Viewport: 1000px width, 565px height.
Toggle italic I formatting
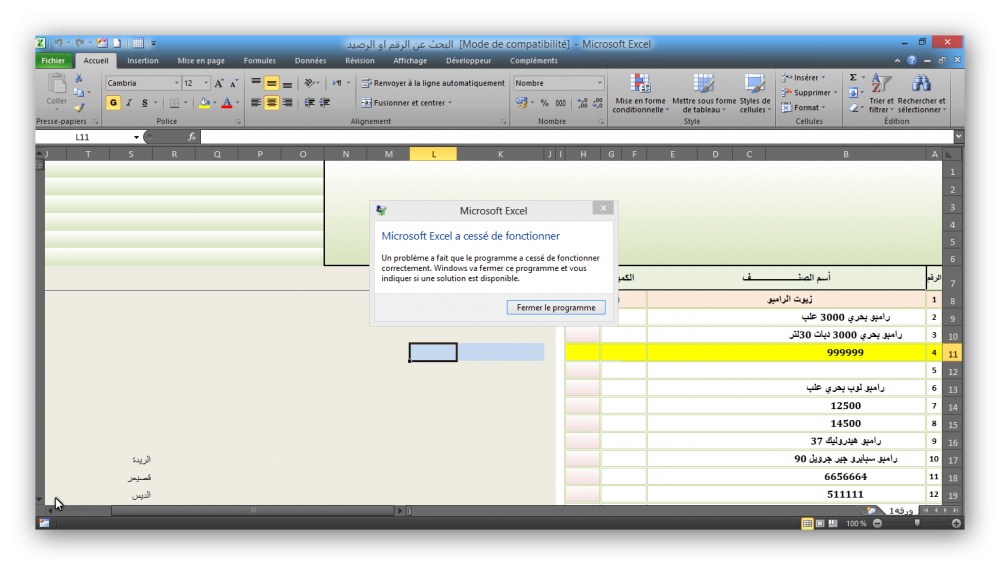coord(129,103)
